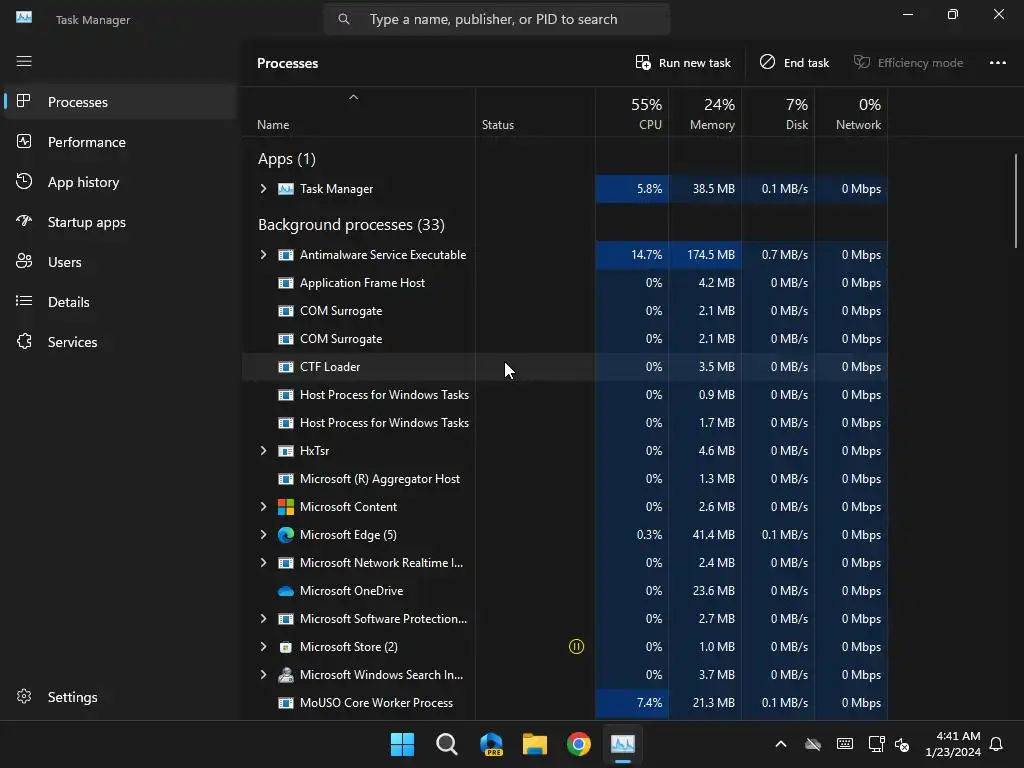Open the clock showing 4:41 AM
Viewport: 1024px width, 768px height.
pos(953,744)
